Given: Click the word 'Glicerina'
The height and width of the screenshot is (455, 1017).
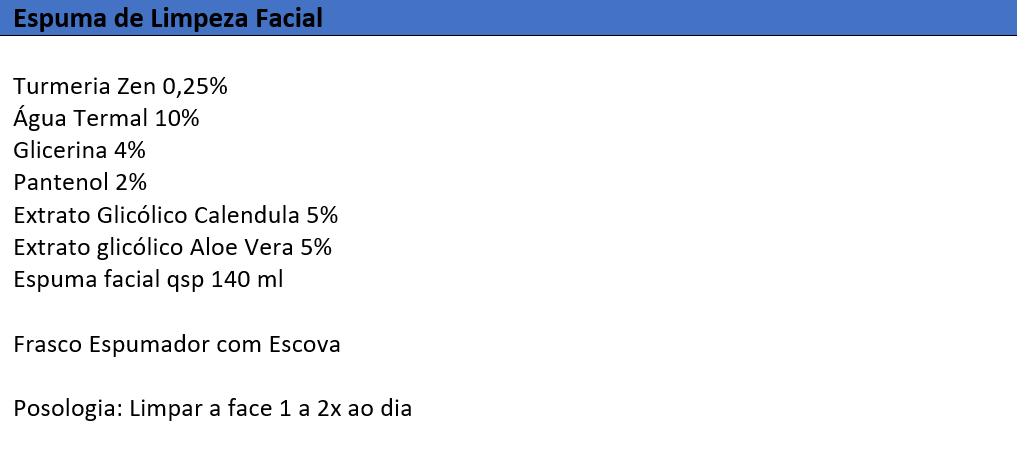Looking at the screenshot, I should tap(60, 150).
